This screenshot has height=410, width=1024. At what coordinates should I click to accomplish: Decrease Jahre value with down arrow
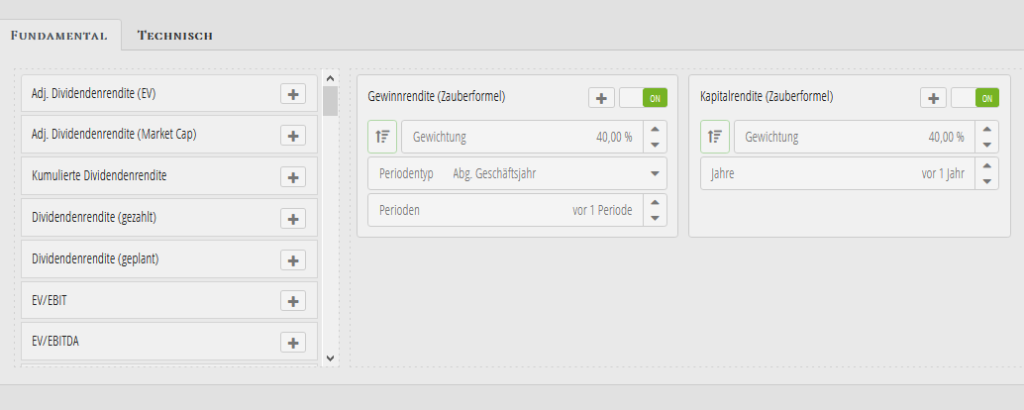[x=986, y=181]
